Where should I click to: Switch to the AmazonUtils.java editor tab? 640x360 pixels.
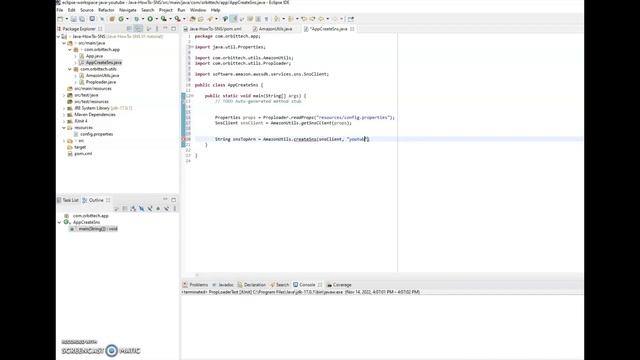272,29
